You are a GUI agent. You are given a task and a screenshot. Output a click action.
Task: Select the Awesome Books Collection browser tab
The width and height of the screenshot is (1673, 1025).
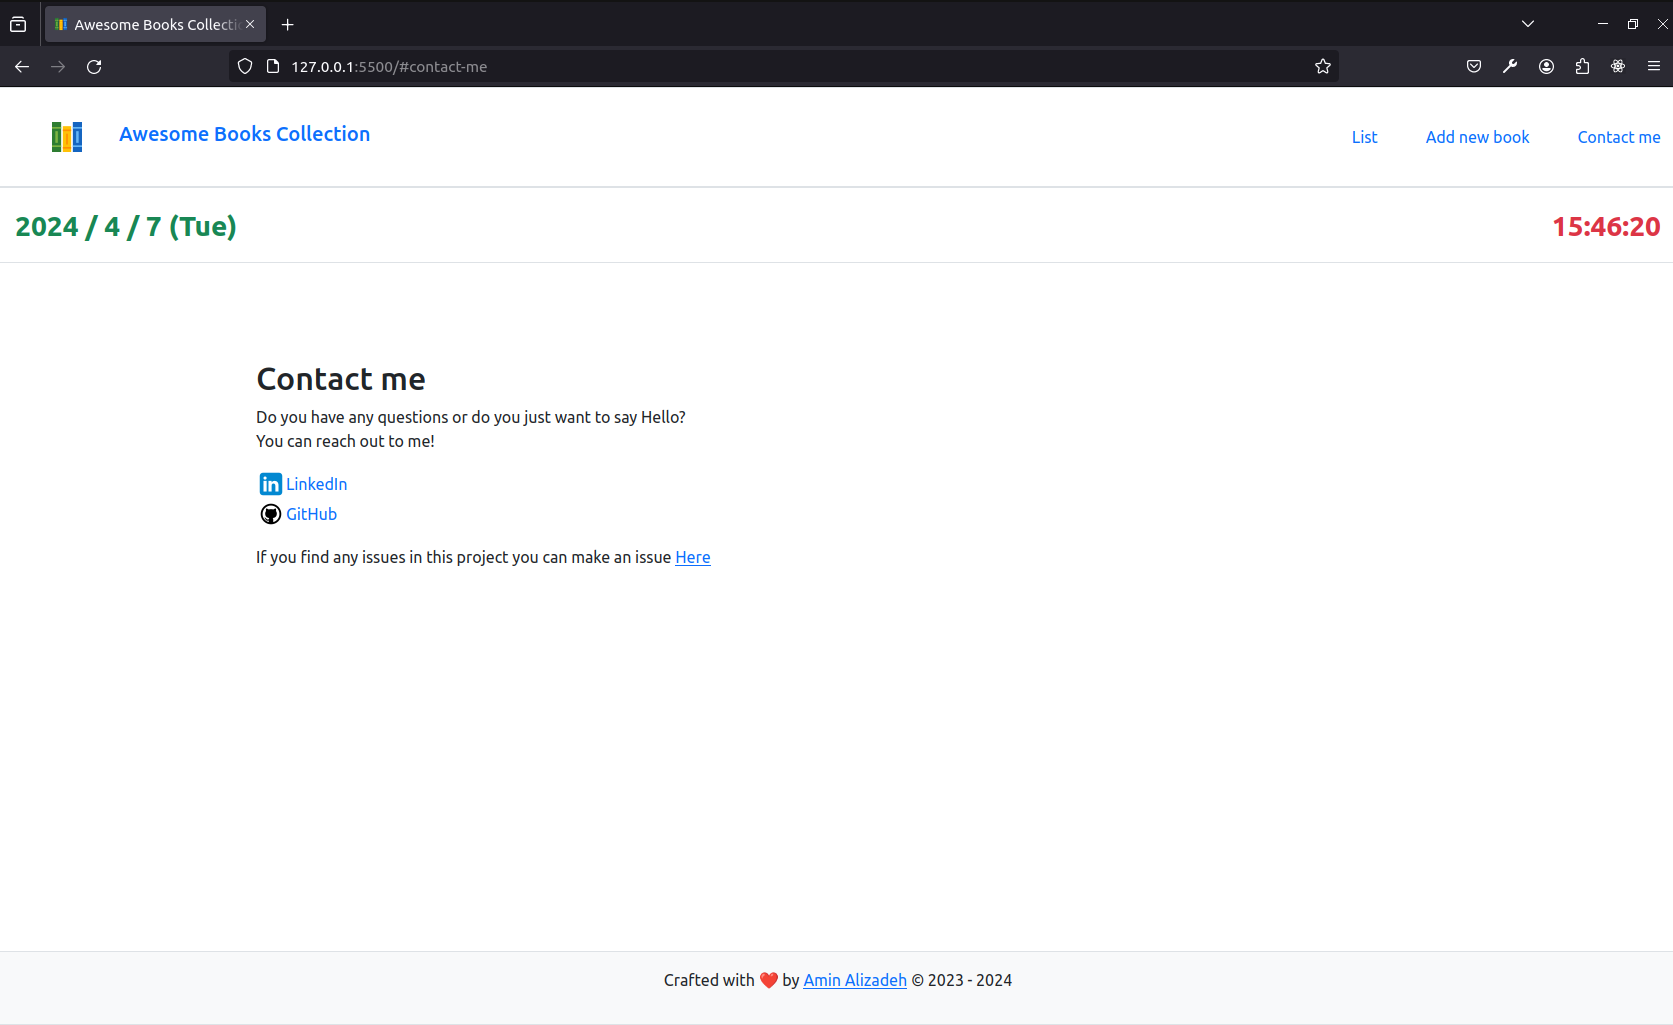(x=155, y=24)
